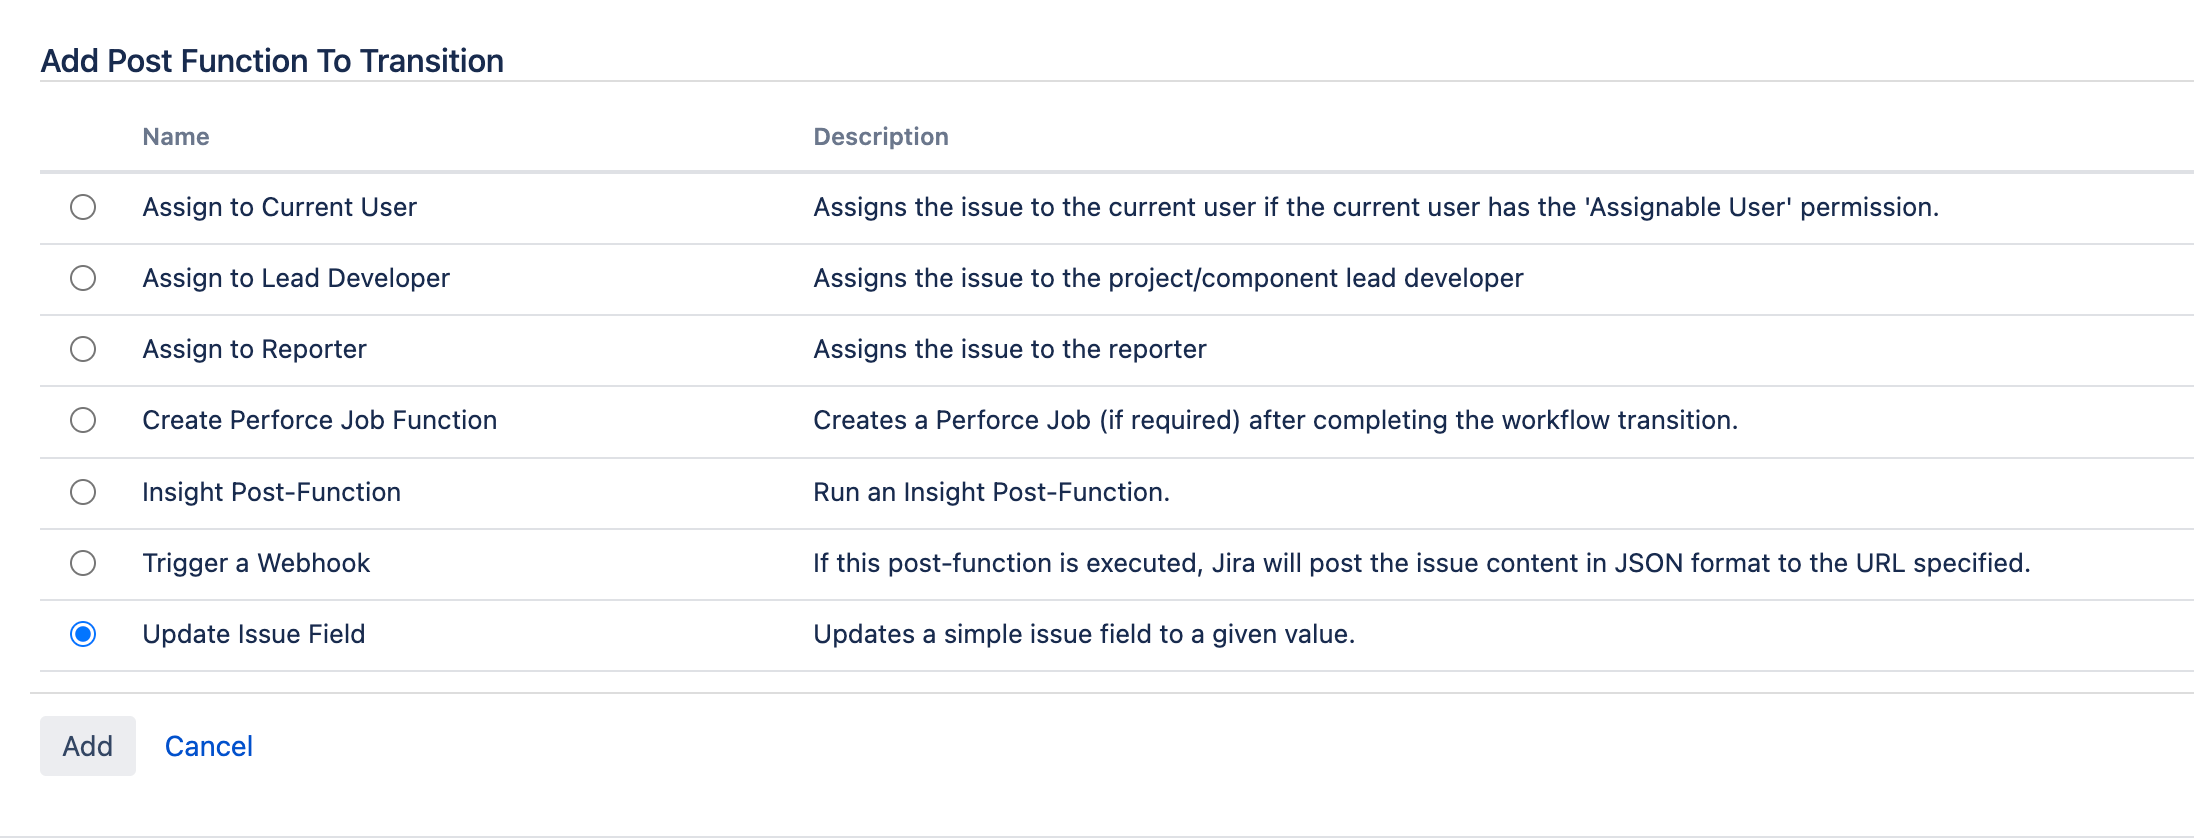The height and width of the screenshot is (838, 2194).
Task: Select the Assign to Current User radio button
Action: [x=83, y=207]
